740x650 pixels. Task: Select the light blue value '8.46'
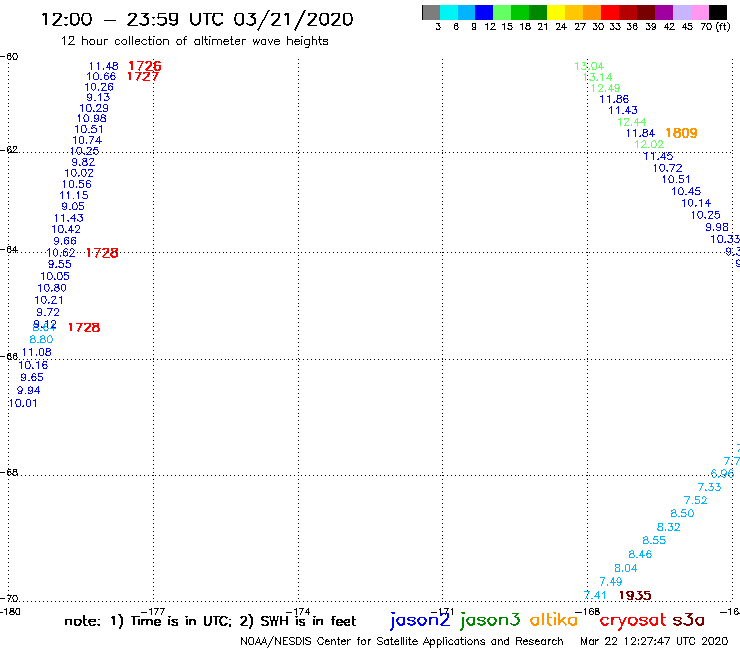coord(639,555)
